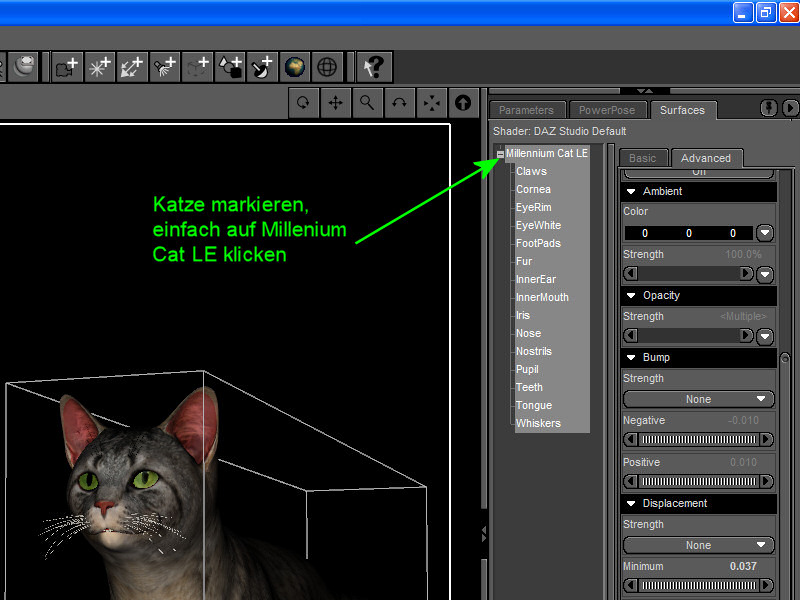The image size is (800, 600).
Task: Select the Pupil surface
Action: pos(527,369)
